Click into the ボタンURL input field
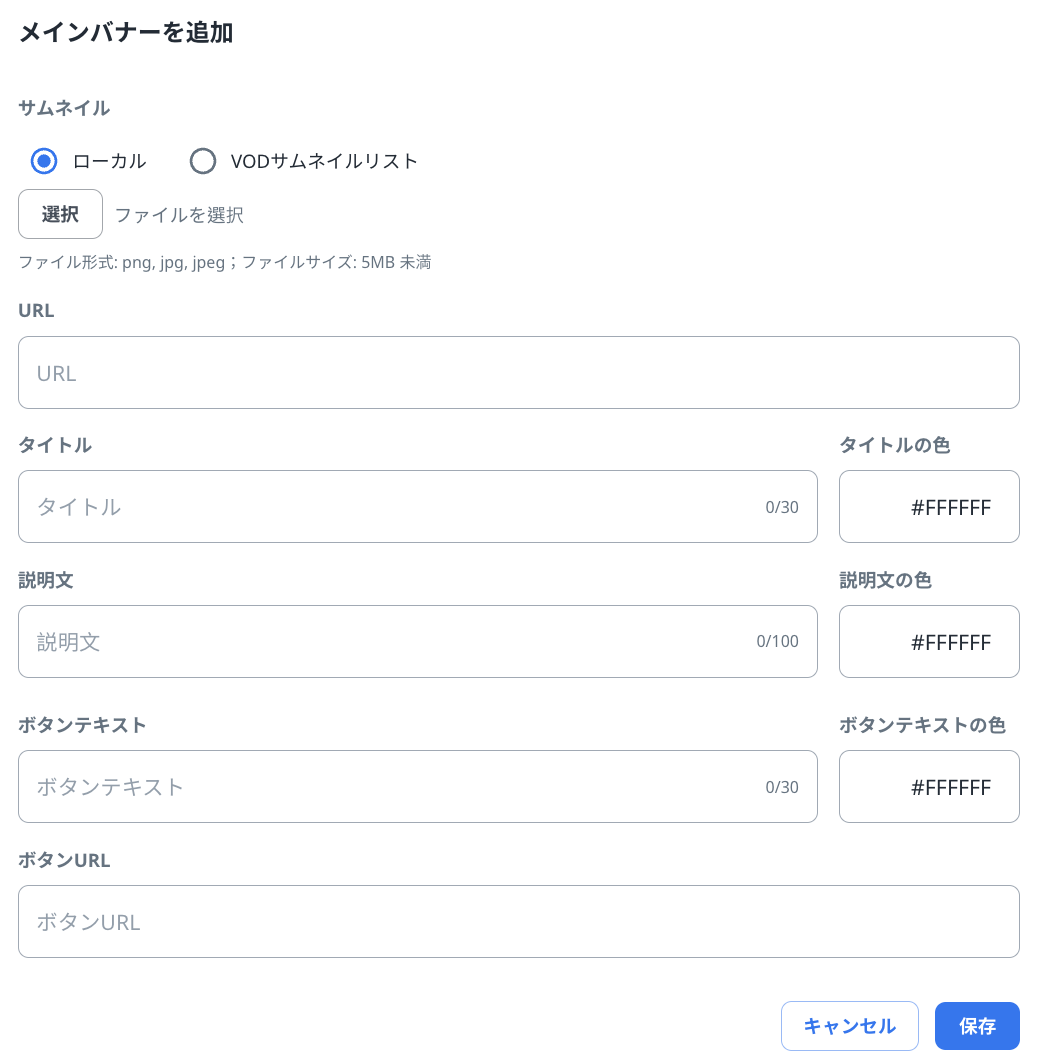Viewport: 1043px width, 1062px height. 518,922
